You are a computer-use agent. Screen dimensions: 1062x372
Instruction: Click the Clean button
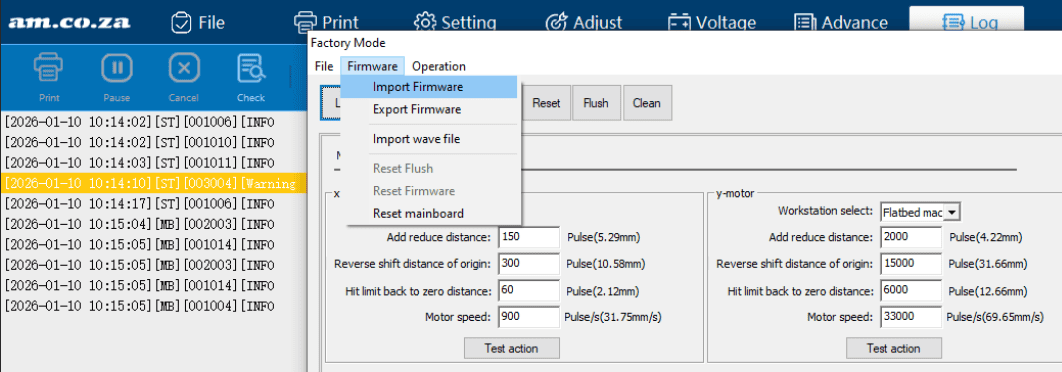646,103
